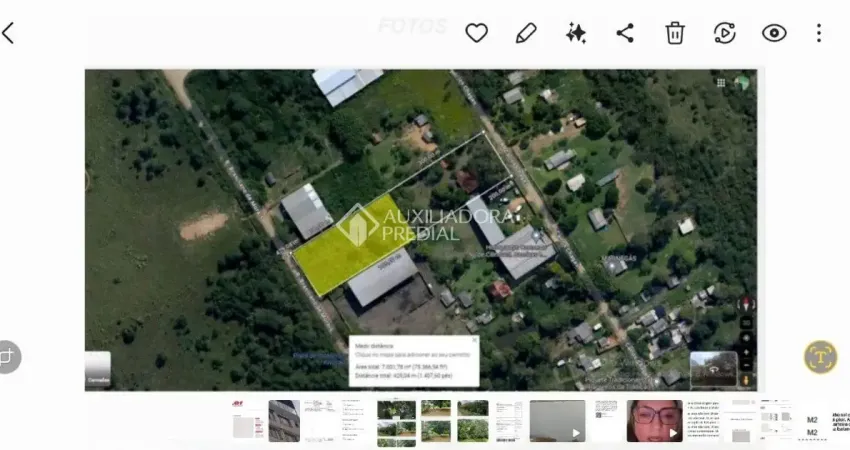Select the gray video thumbnail with play icon
Screen dimensions: 850x450
point(557,421)
